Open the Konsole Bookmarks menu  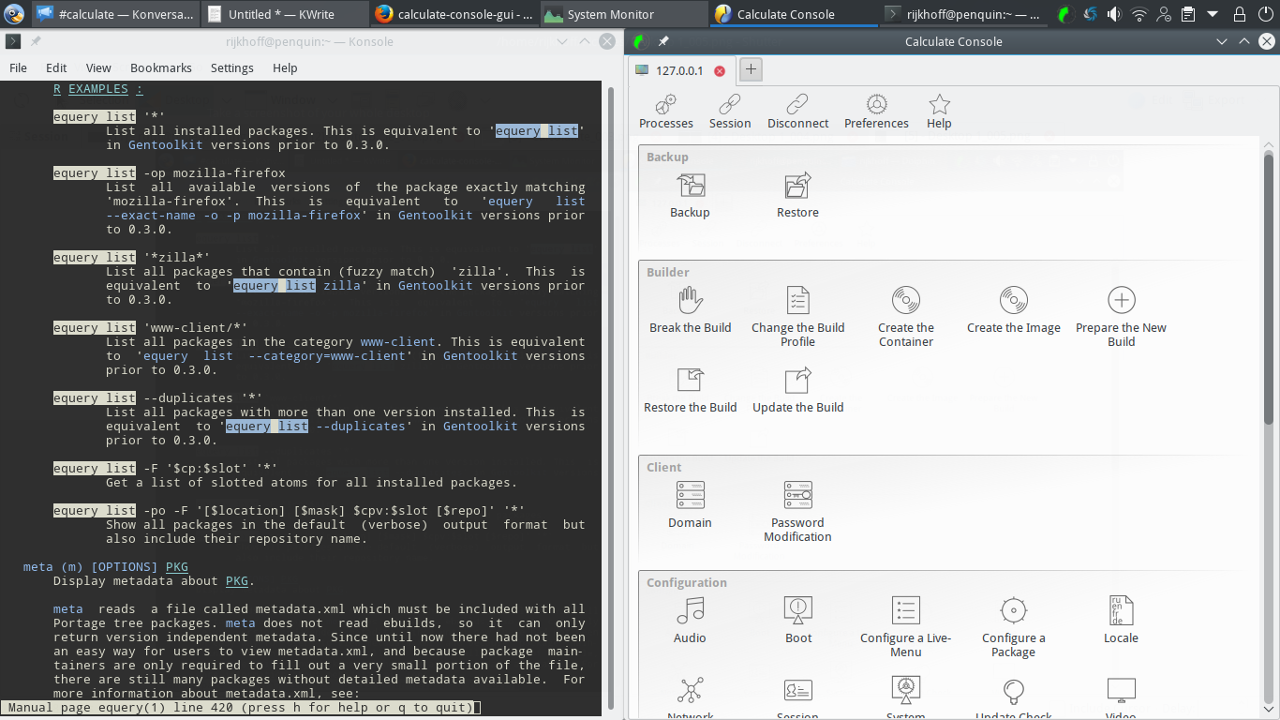(161, 68)
